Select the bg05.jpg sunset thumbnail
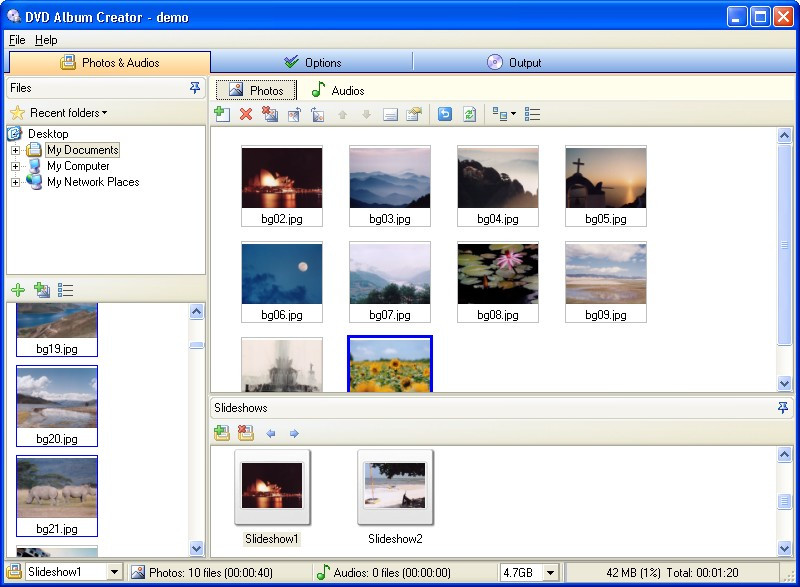 pos(606,186)
